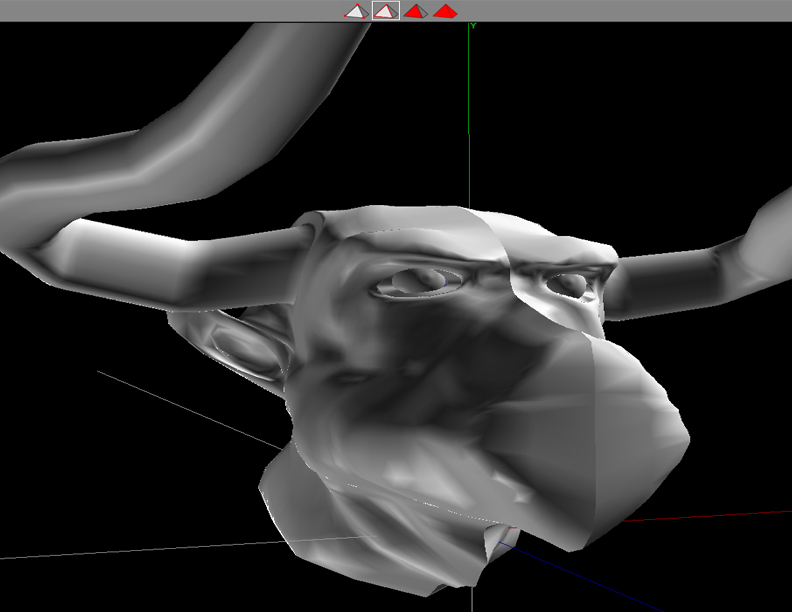Viewport: 792px width, 612px height.
Task: Select the body selection mode icon
Action: [x=445, y=11]
